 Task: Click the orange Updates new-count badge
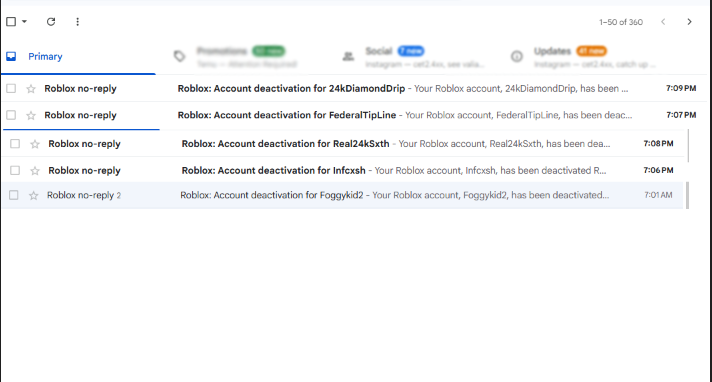pyautogui.click(x=591, y=51)
